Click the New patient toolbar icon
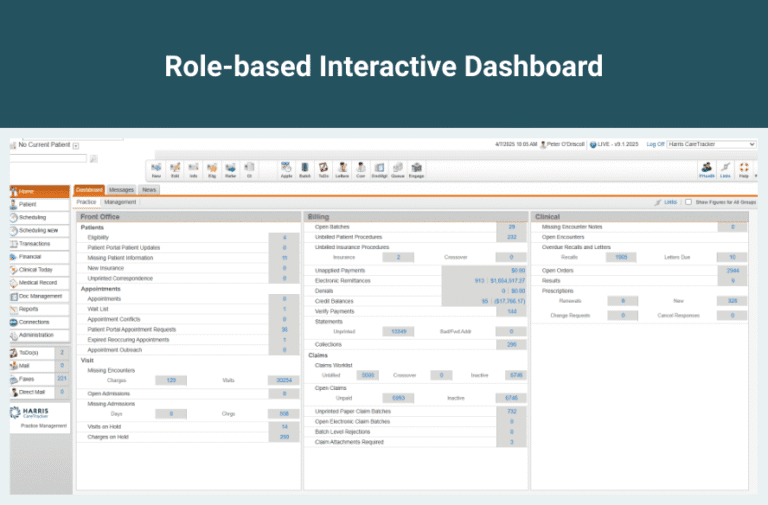 tap(156, 170)
